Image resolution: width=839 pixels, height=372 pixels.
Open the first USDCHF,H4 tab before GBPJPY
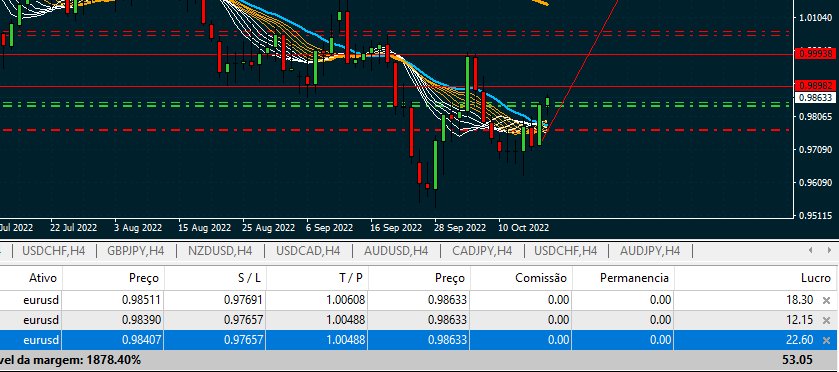click(x=53, y=250)
